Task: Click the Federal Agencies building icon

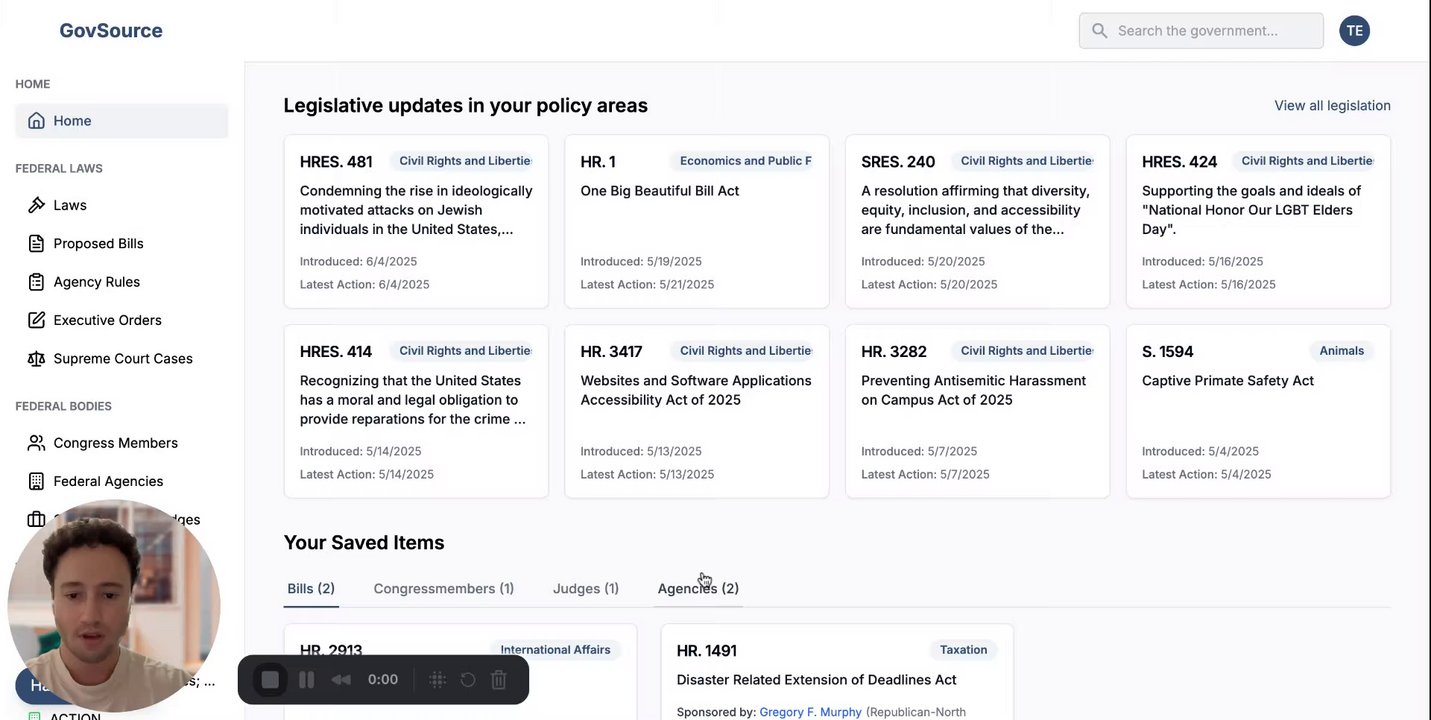Action: pos(37,482)
